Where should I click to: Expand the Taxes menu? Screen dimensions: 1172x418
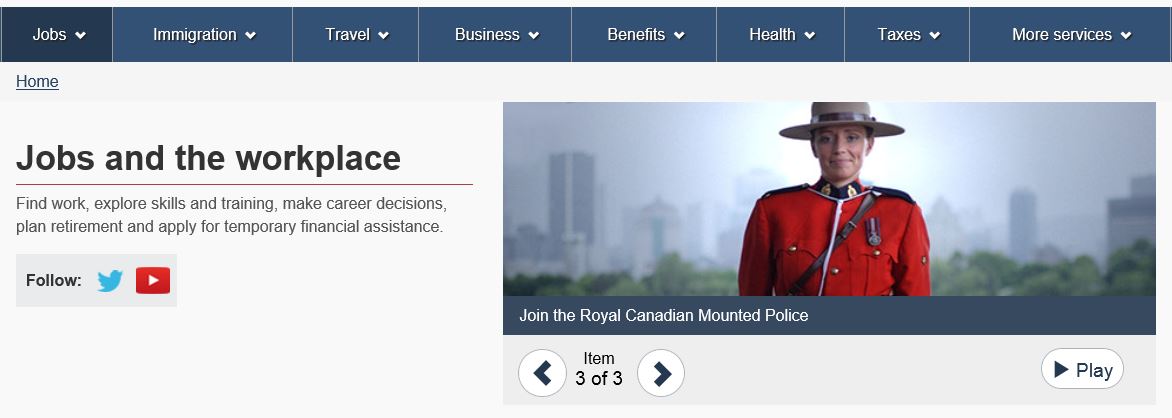pos(908,35)
